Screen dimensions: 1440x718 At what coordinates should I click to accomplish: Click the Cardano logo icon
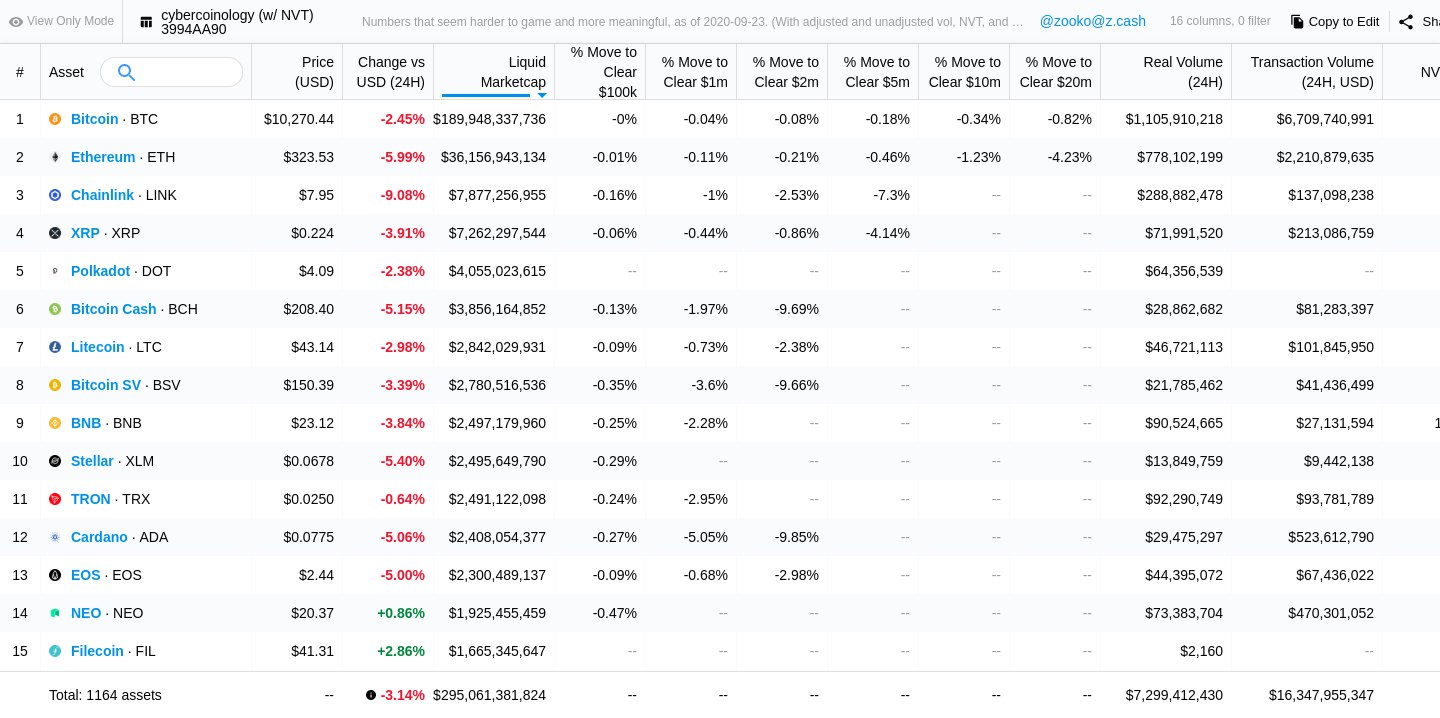click(x=55, y=537)
